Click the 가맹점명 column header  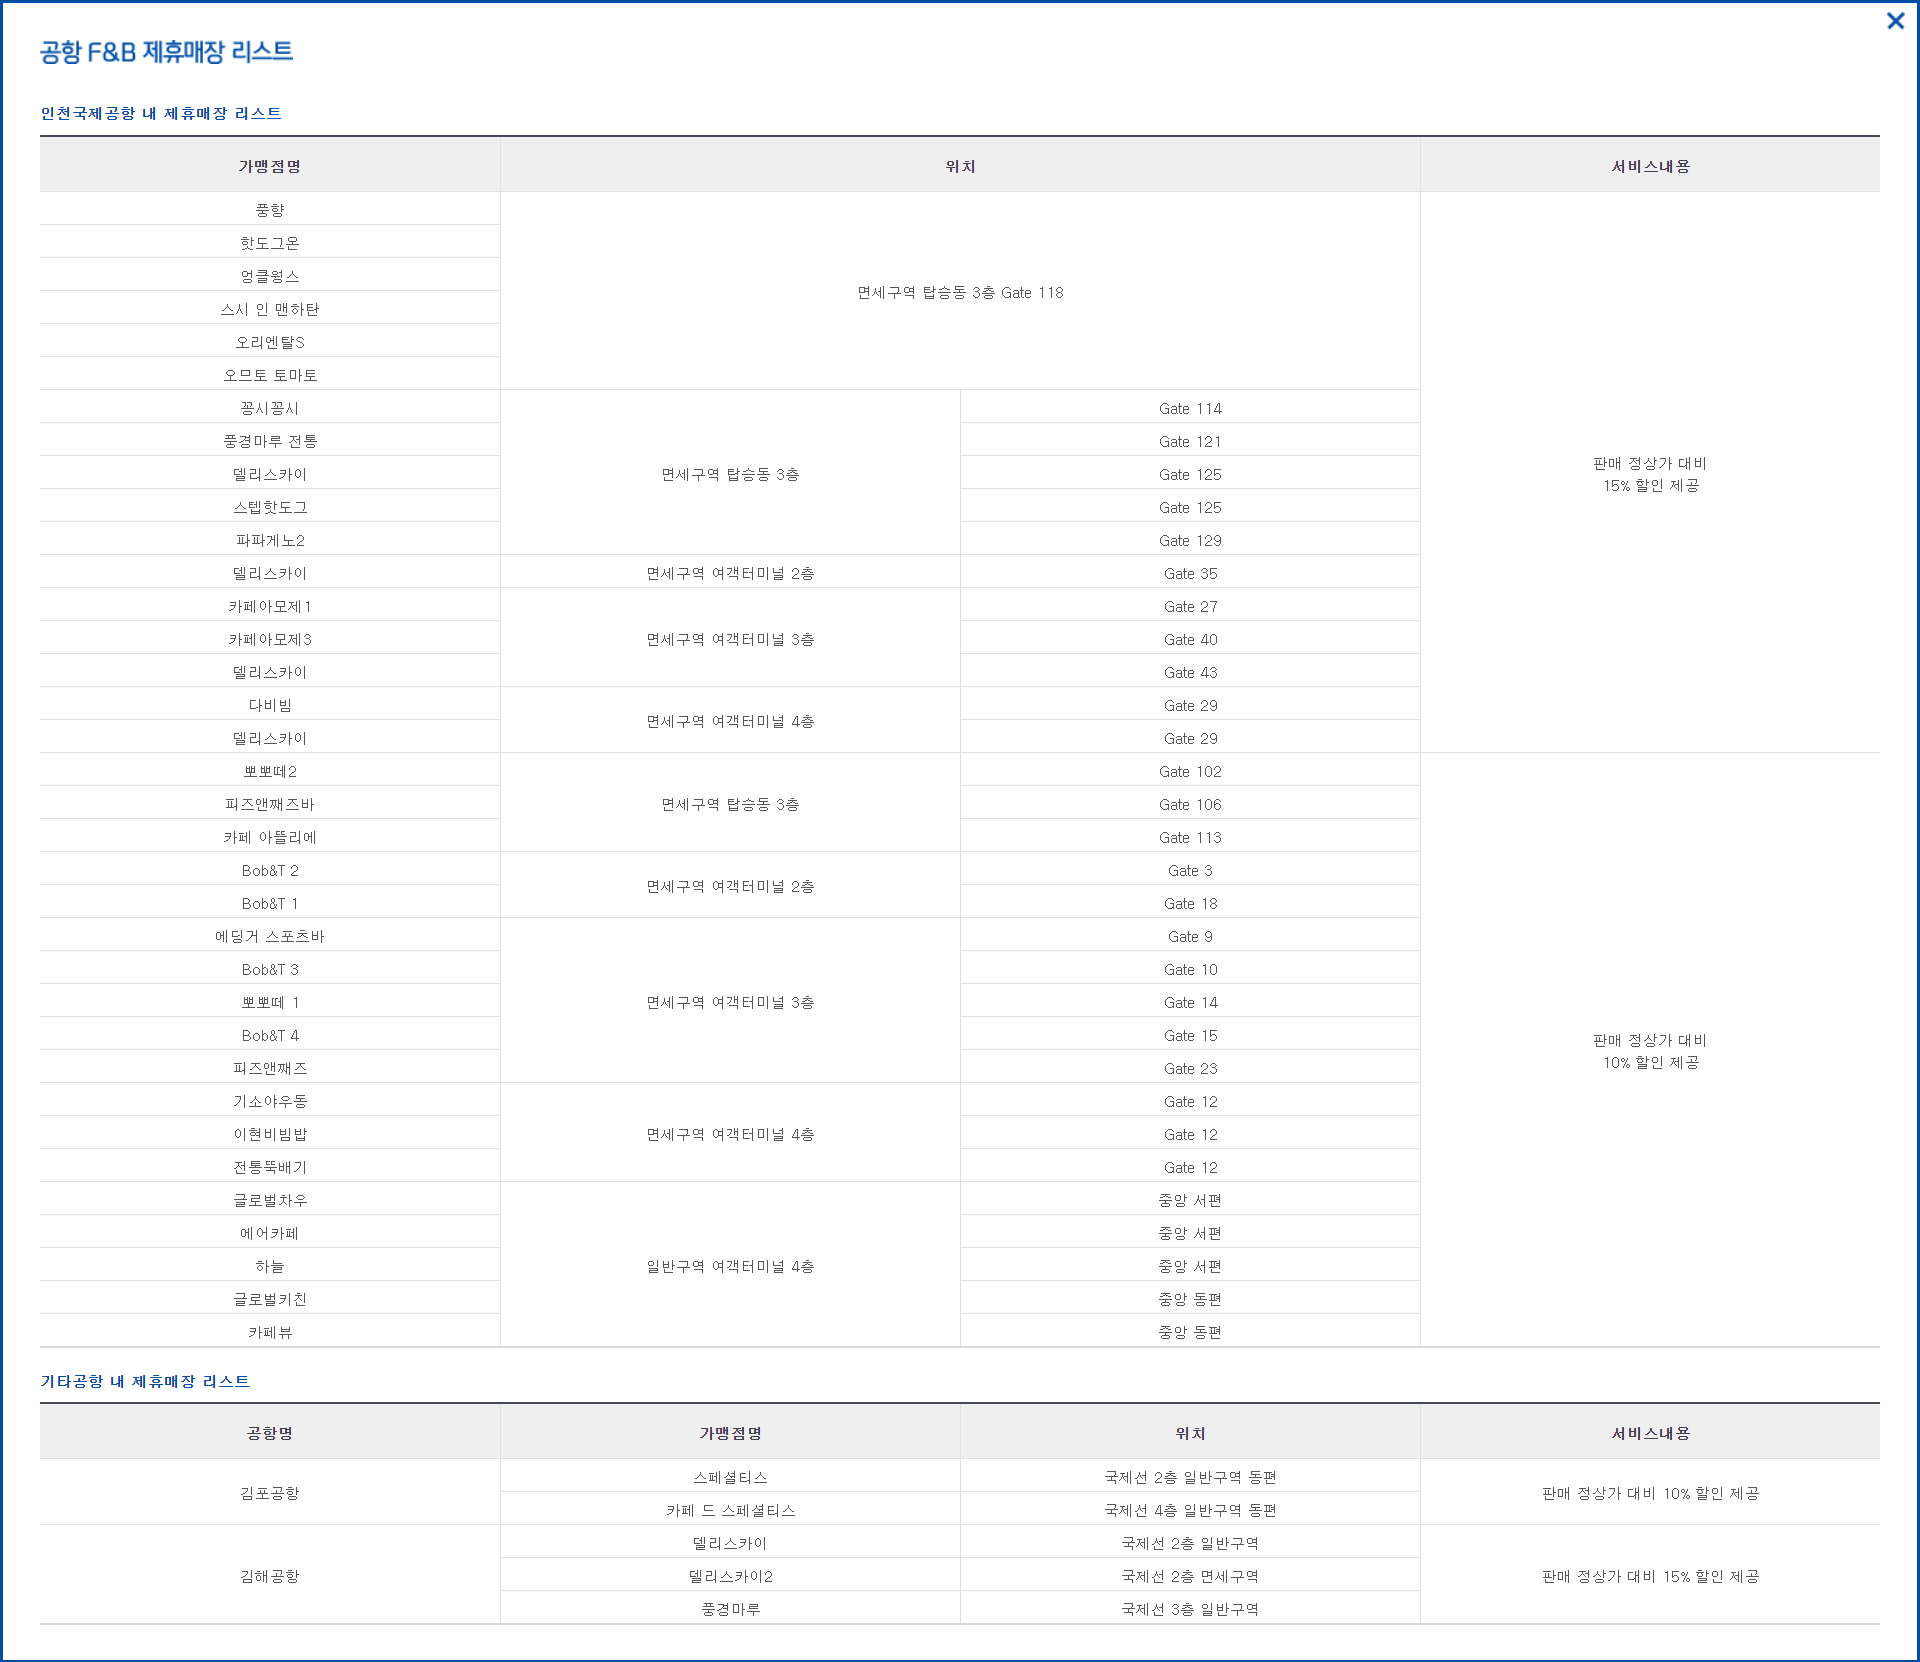(x=269, y=166)
